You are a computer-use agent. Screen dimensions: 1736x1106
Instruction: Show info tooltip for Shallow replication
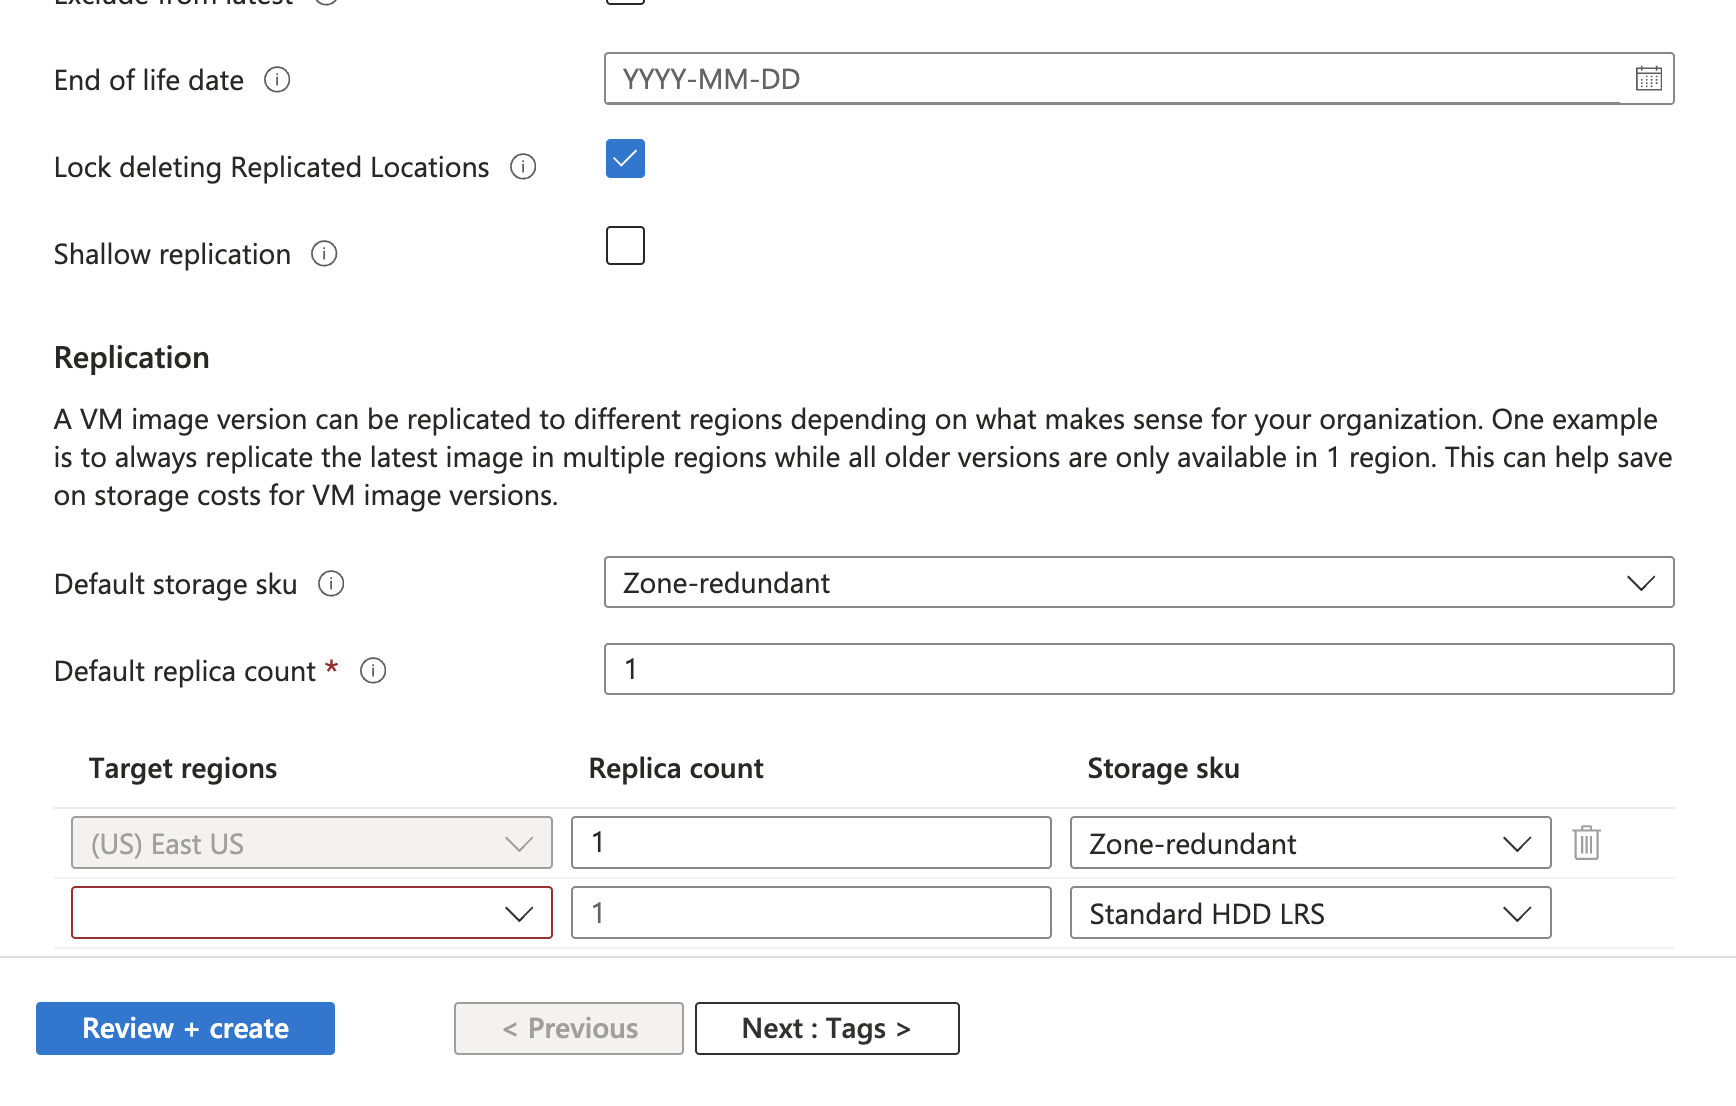pos(324,254)
